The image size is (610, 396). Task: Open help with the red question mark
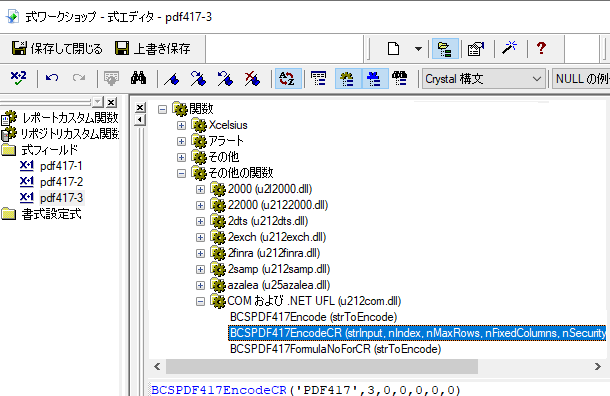point(541,48)
